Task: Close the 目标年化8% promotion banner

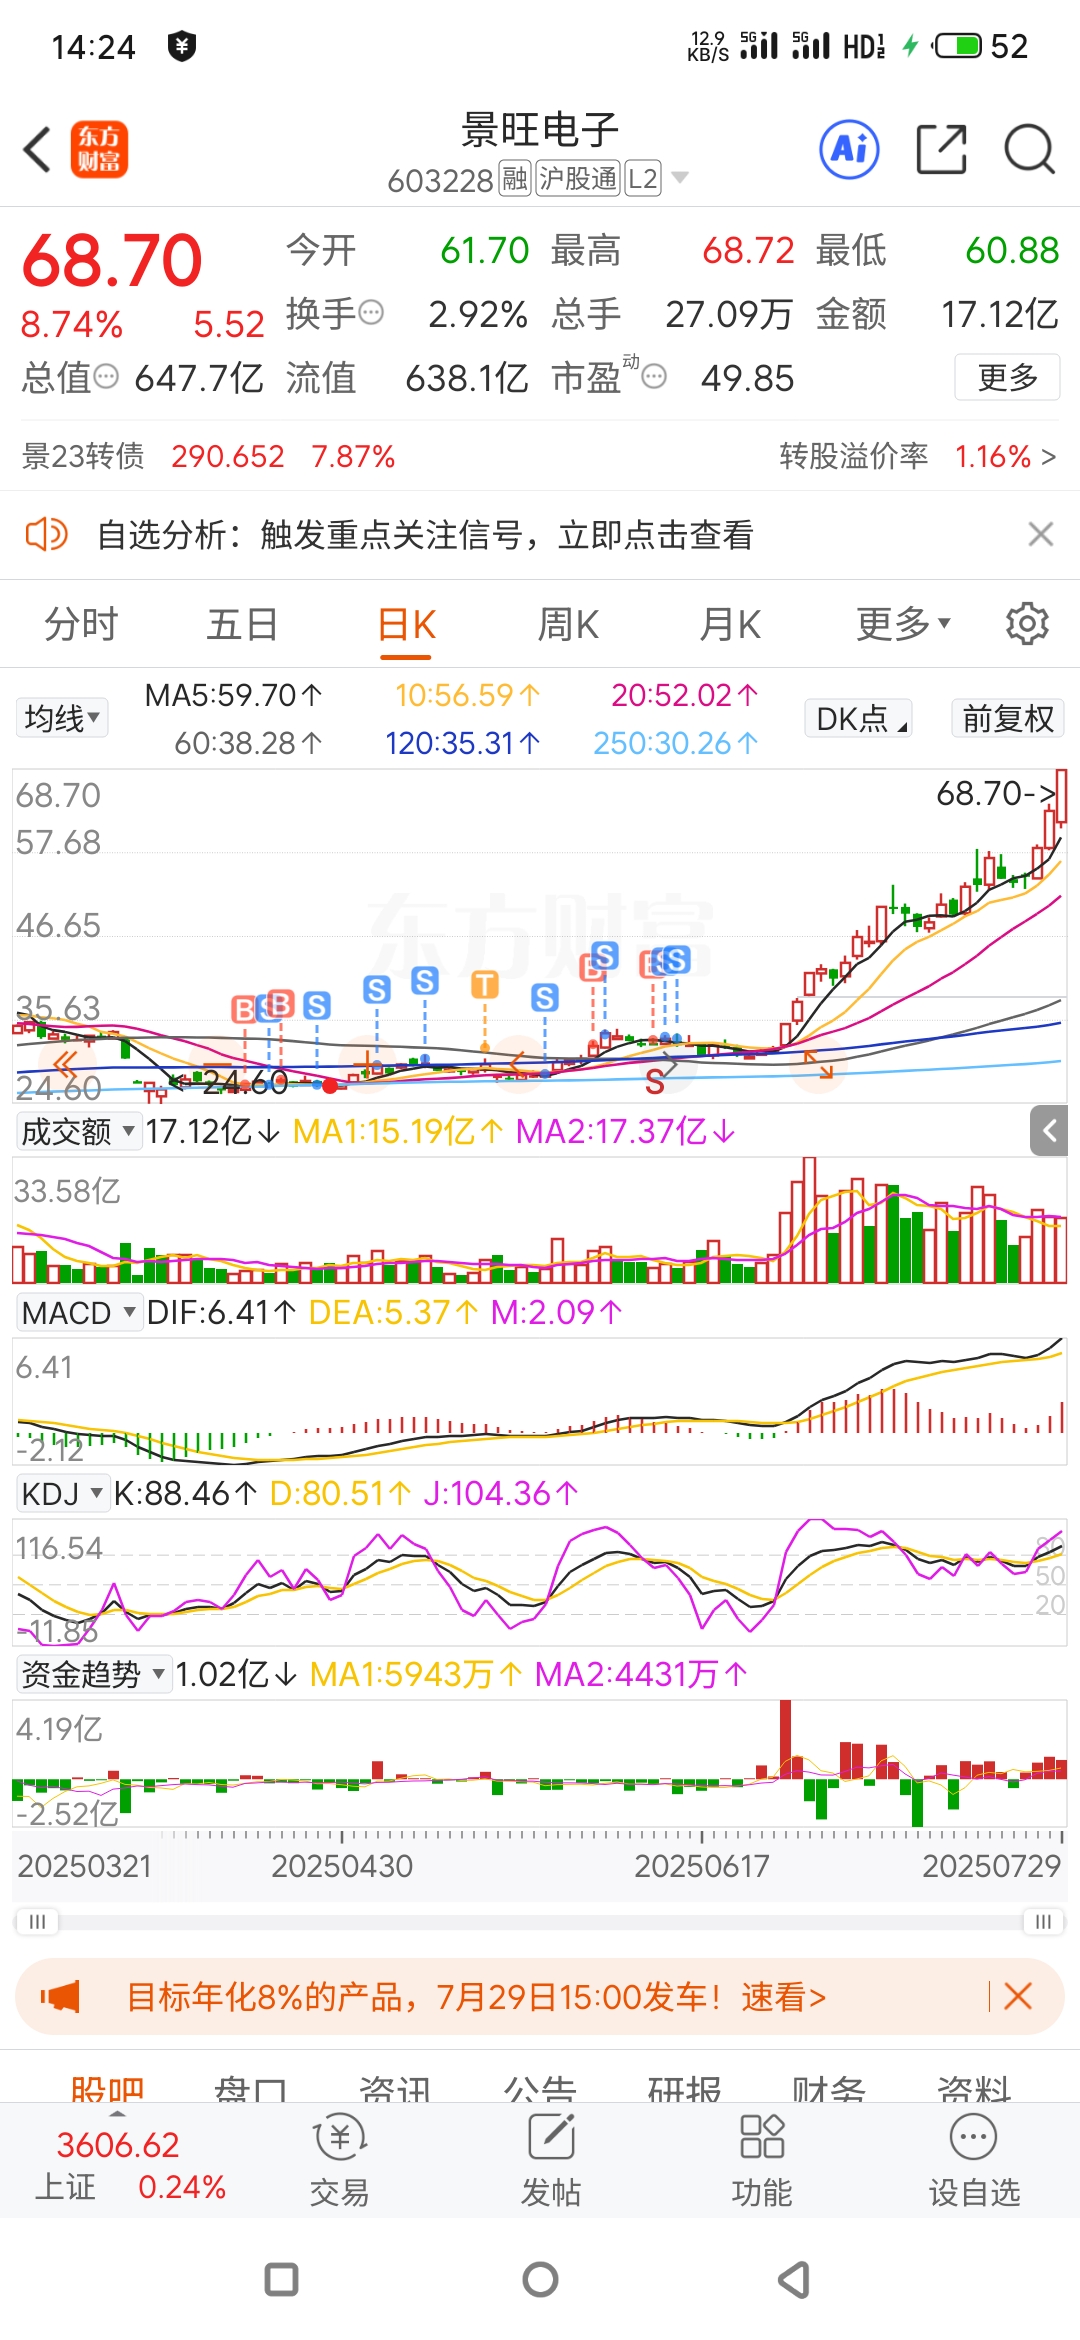Action: pos(1018,1997)
